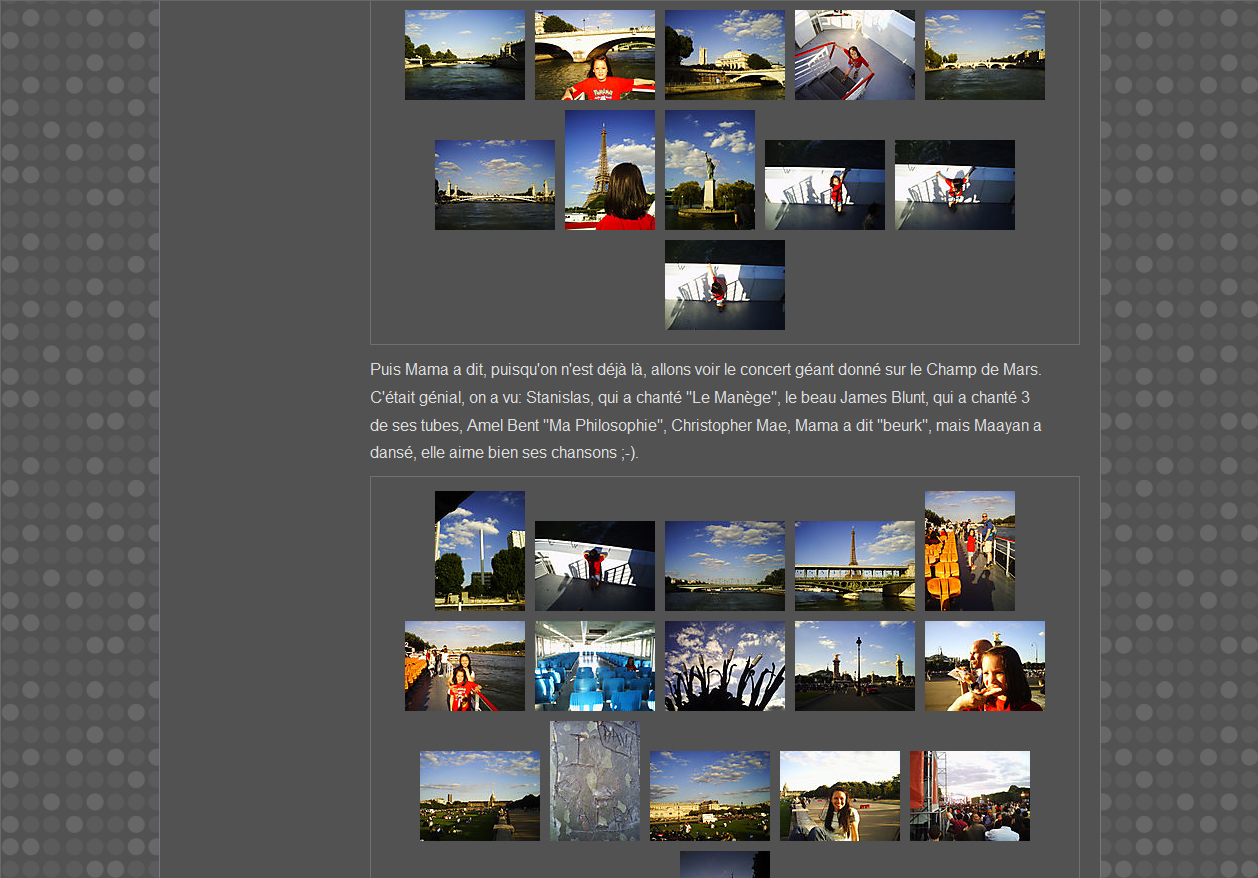This screenshot has width=1258, height=878.
Task: Open Eiffel Tower behind metro viaduct photo
Action: pos(854,566)
